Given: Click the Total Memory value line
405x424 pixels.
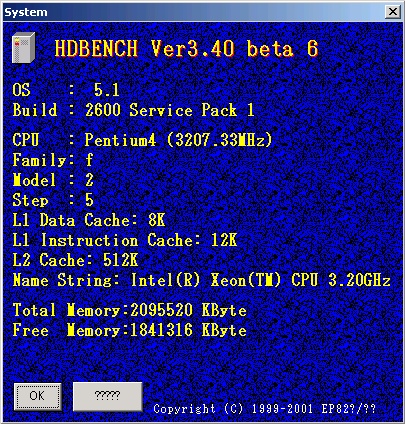Looking at the screenshot, I should coord(130,310).
